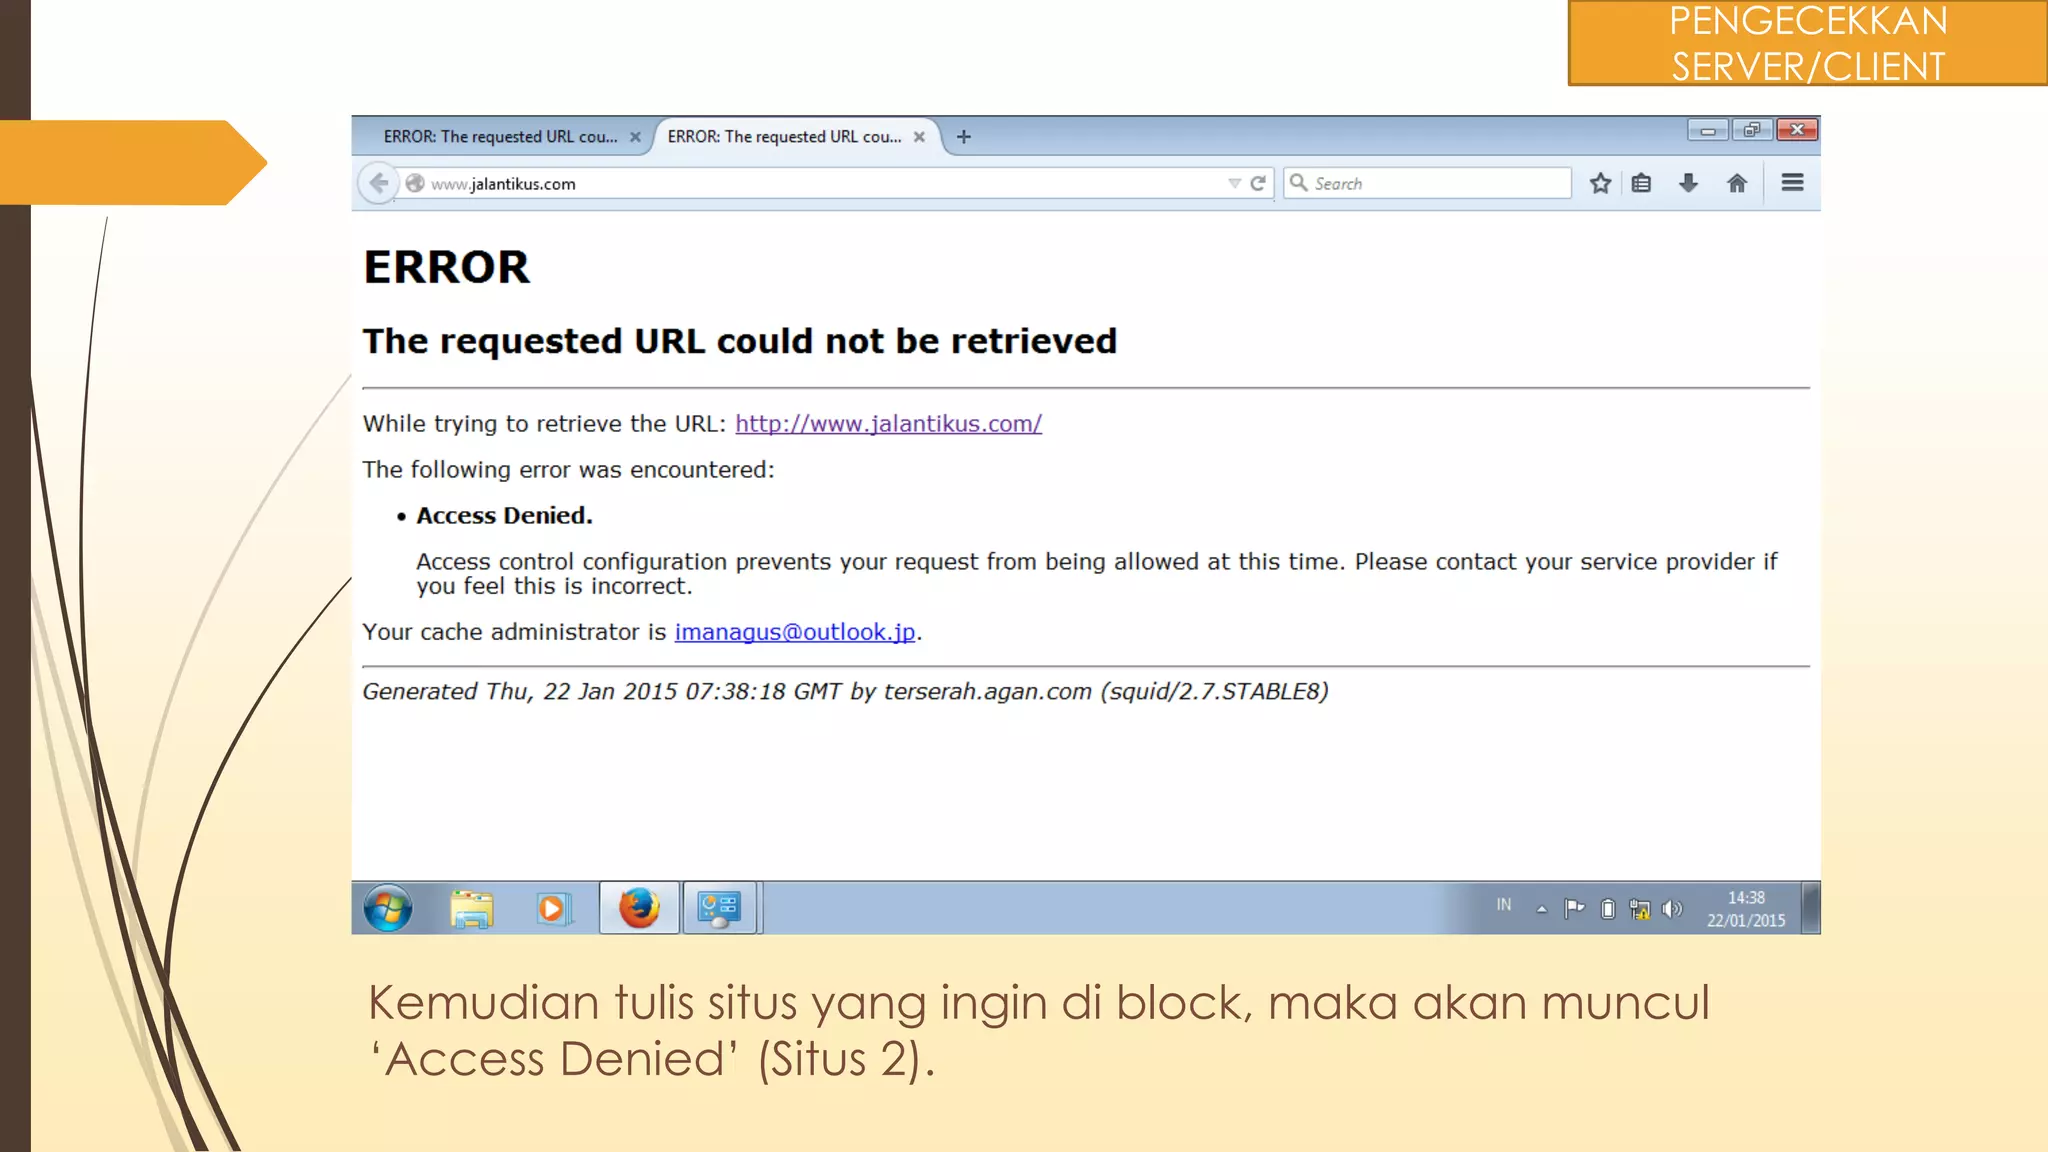Screen dimensions: 2048x1152
Task: Email cache administrator imanagus@outlook.jp link
Action: (x=795, y=632)
